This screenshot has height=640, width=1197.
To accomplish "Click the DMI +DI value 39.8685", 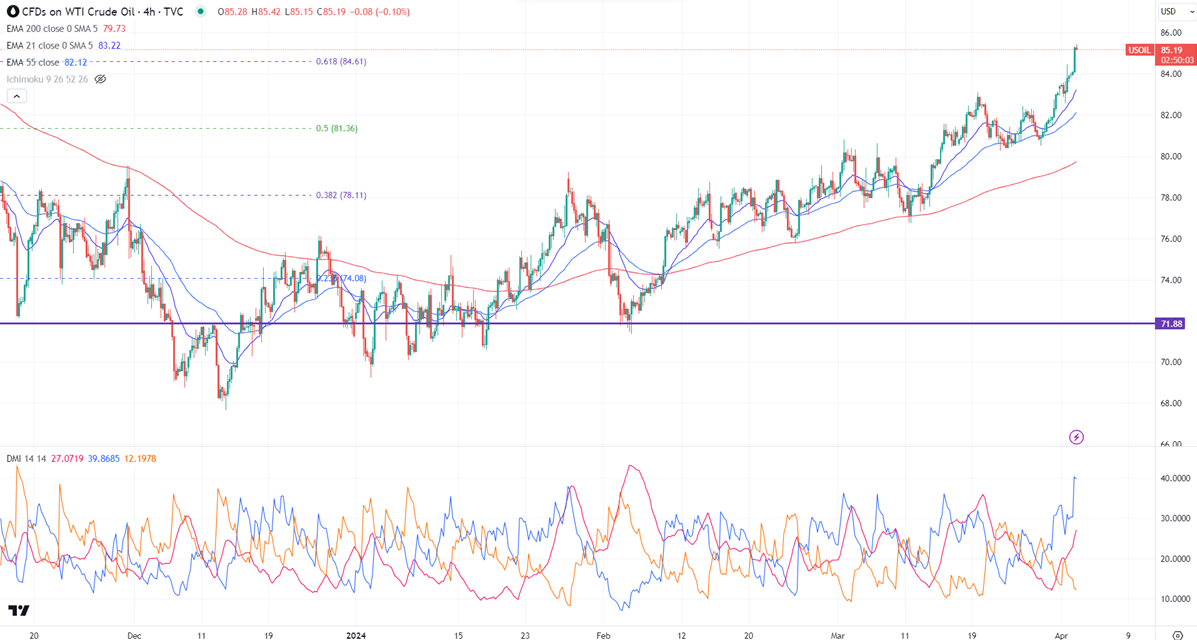I will [103, 458].
